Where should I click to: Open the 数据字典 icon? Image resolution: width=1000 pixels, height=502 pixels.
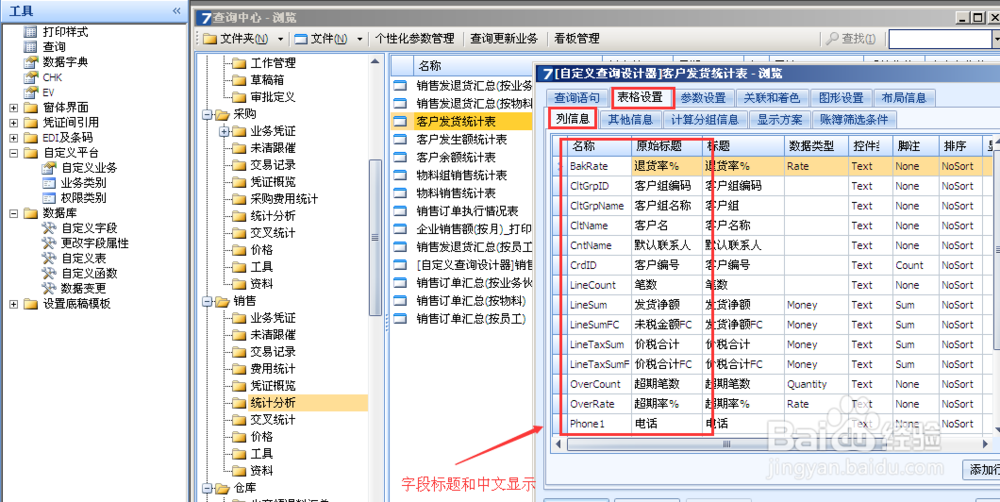coord(30,63)
